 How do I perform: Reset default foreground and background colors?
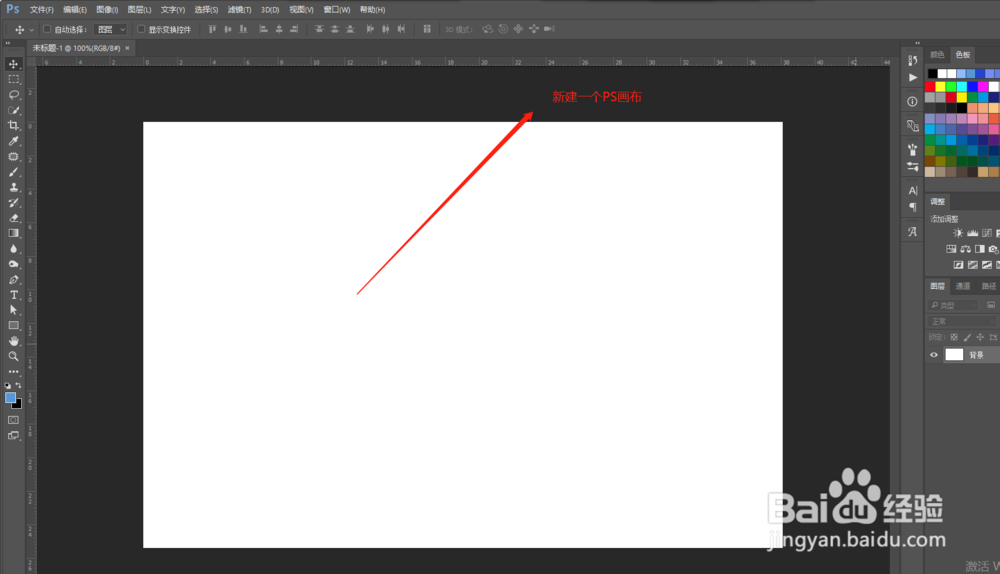[x=8, y=386]
